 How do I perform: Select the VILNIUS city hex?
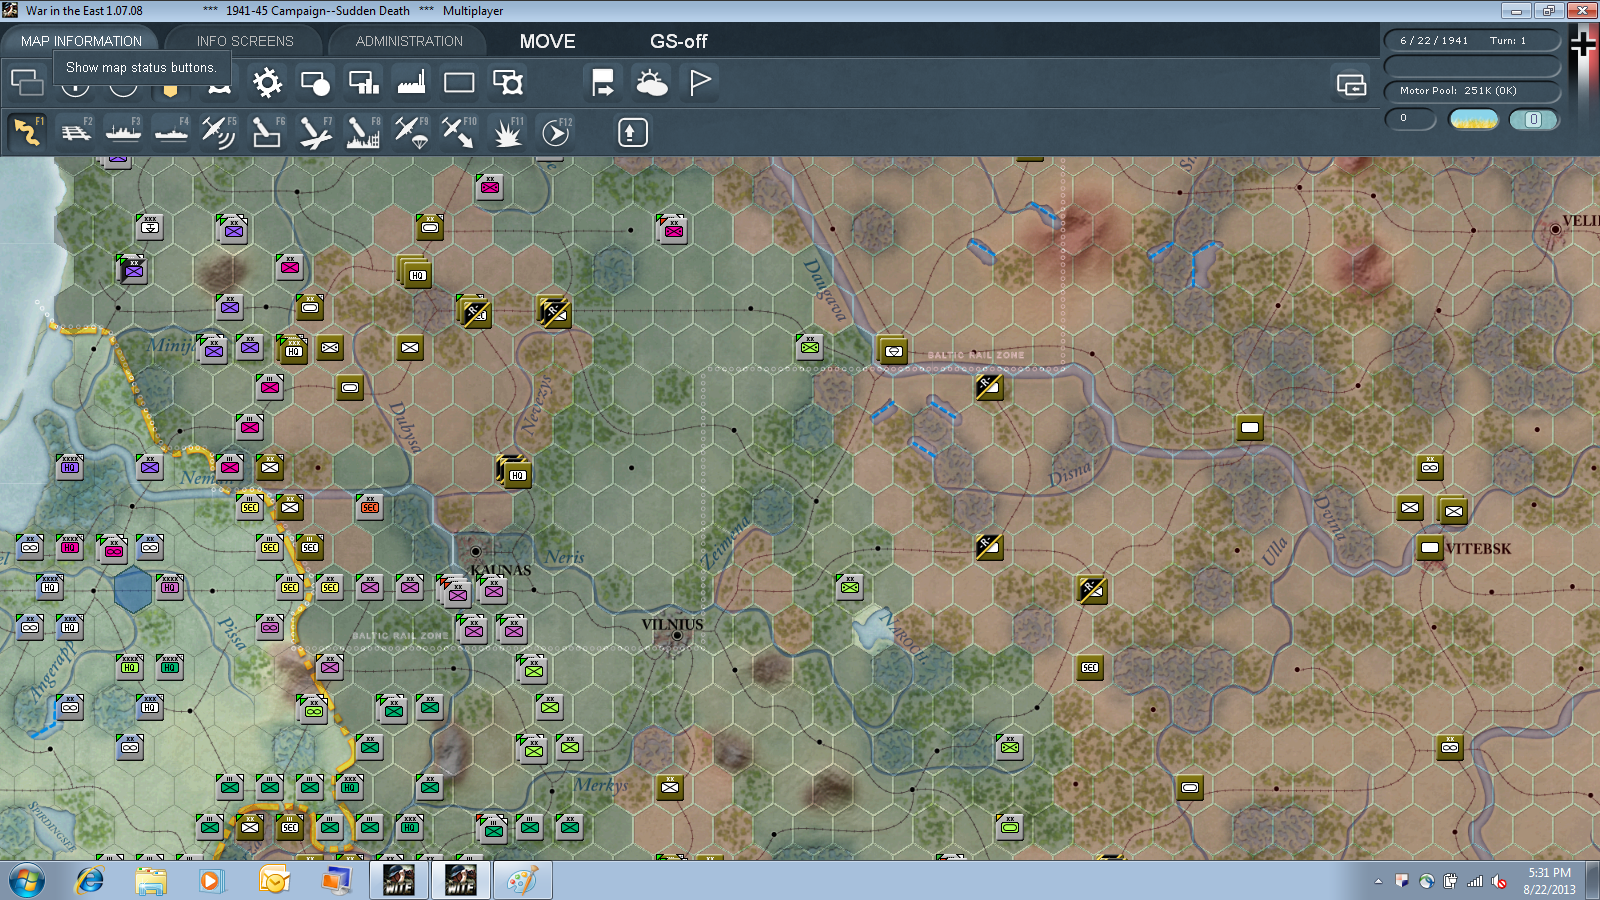click(x=677, y=635)
